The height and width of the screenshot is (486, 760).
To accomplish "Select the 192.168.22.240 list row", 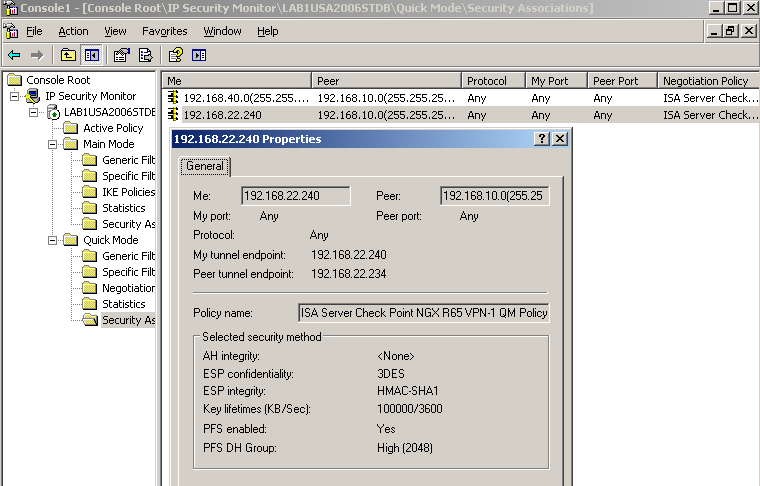I will (461, 115).
